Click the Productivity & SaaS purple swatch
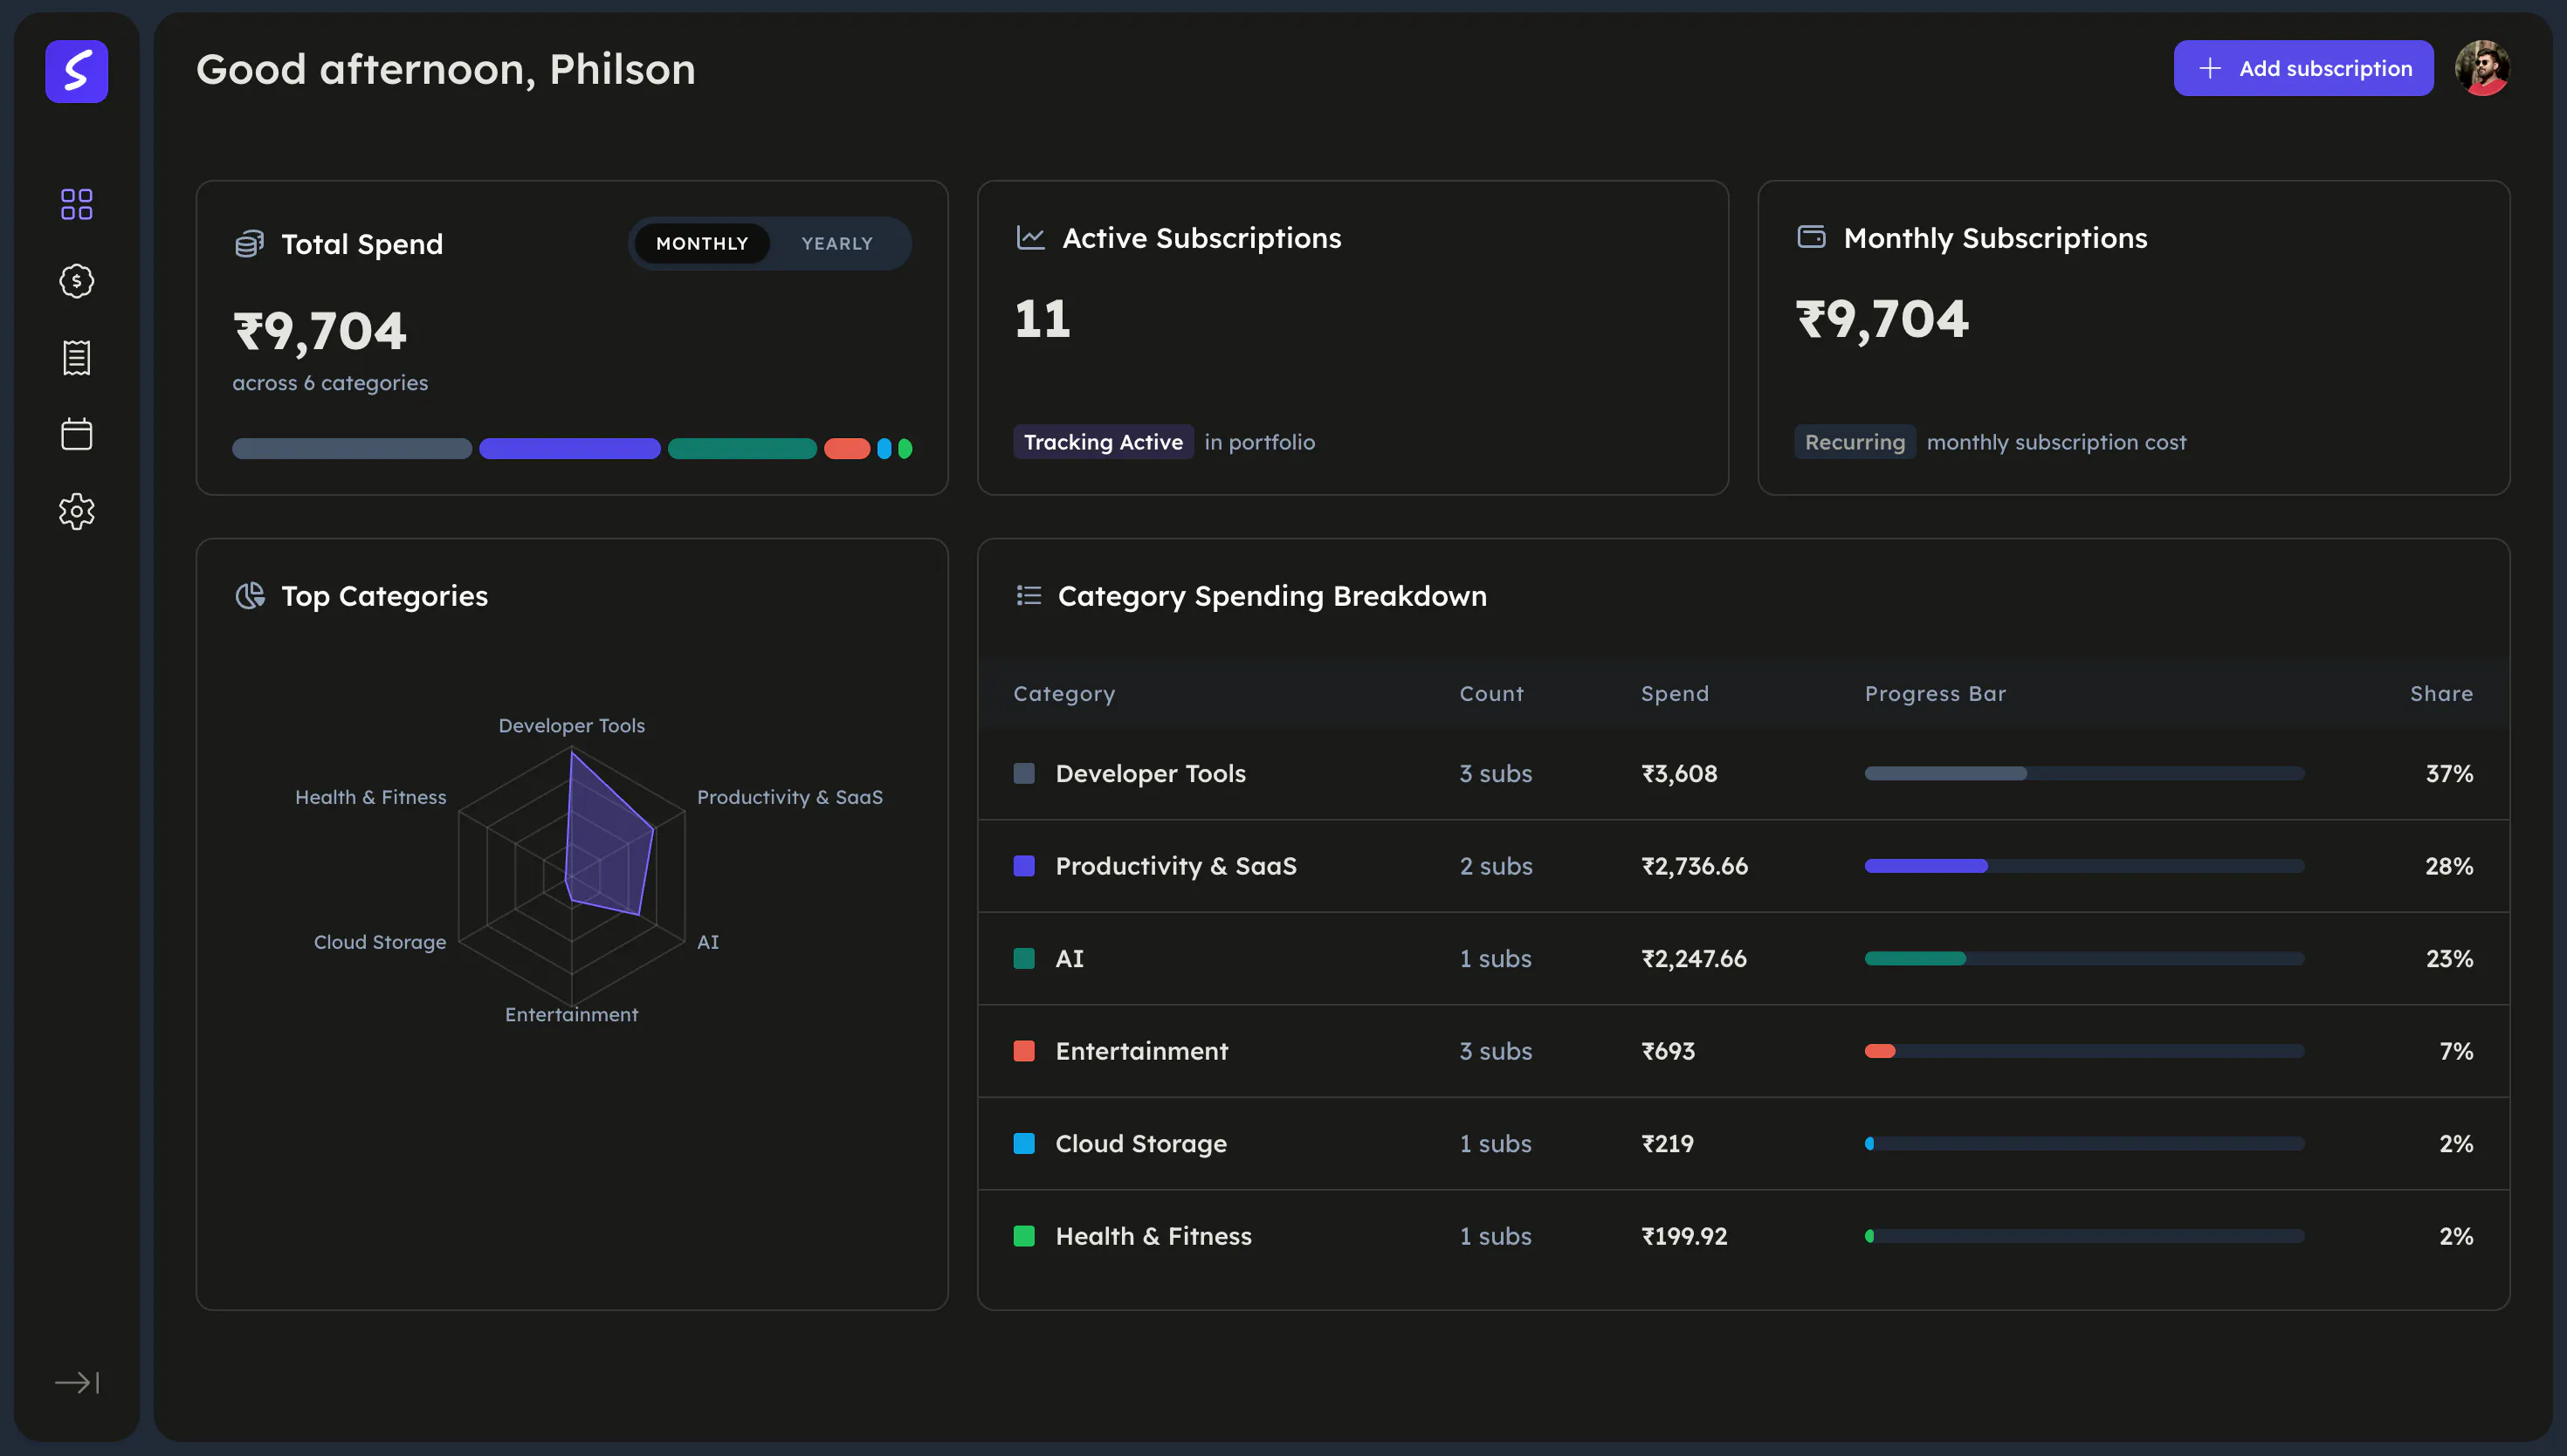 (1024, 866)
